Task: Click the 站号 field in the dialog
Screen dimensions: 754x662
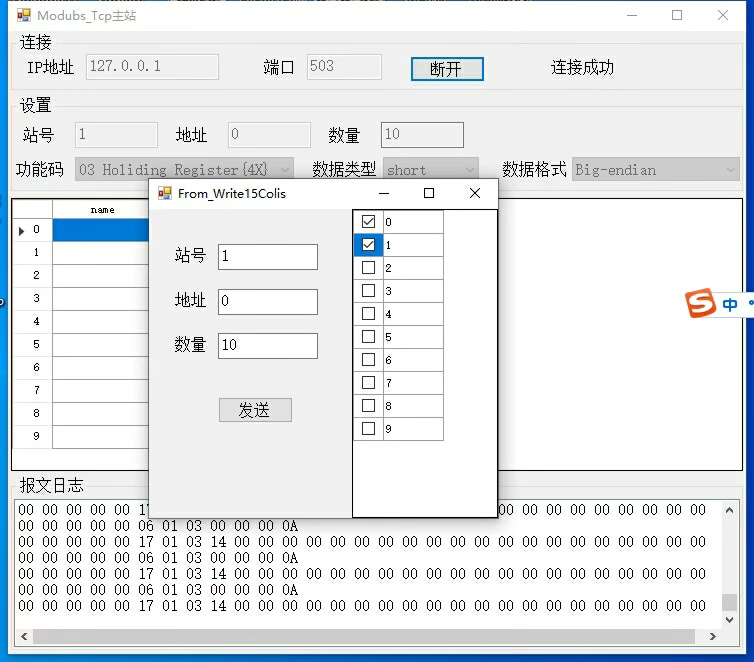Action: (267, 256)
